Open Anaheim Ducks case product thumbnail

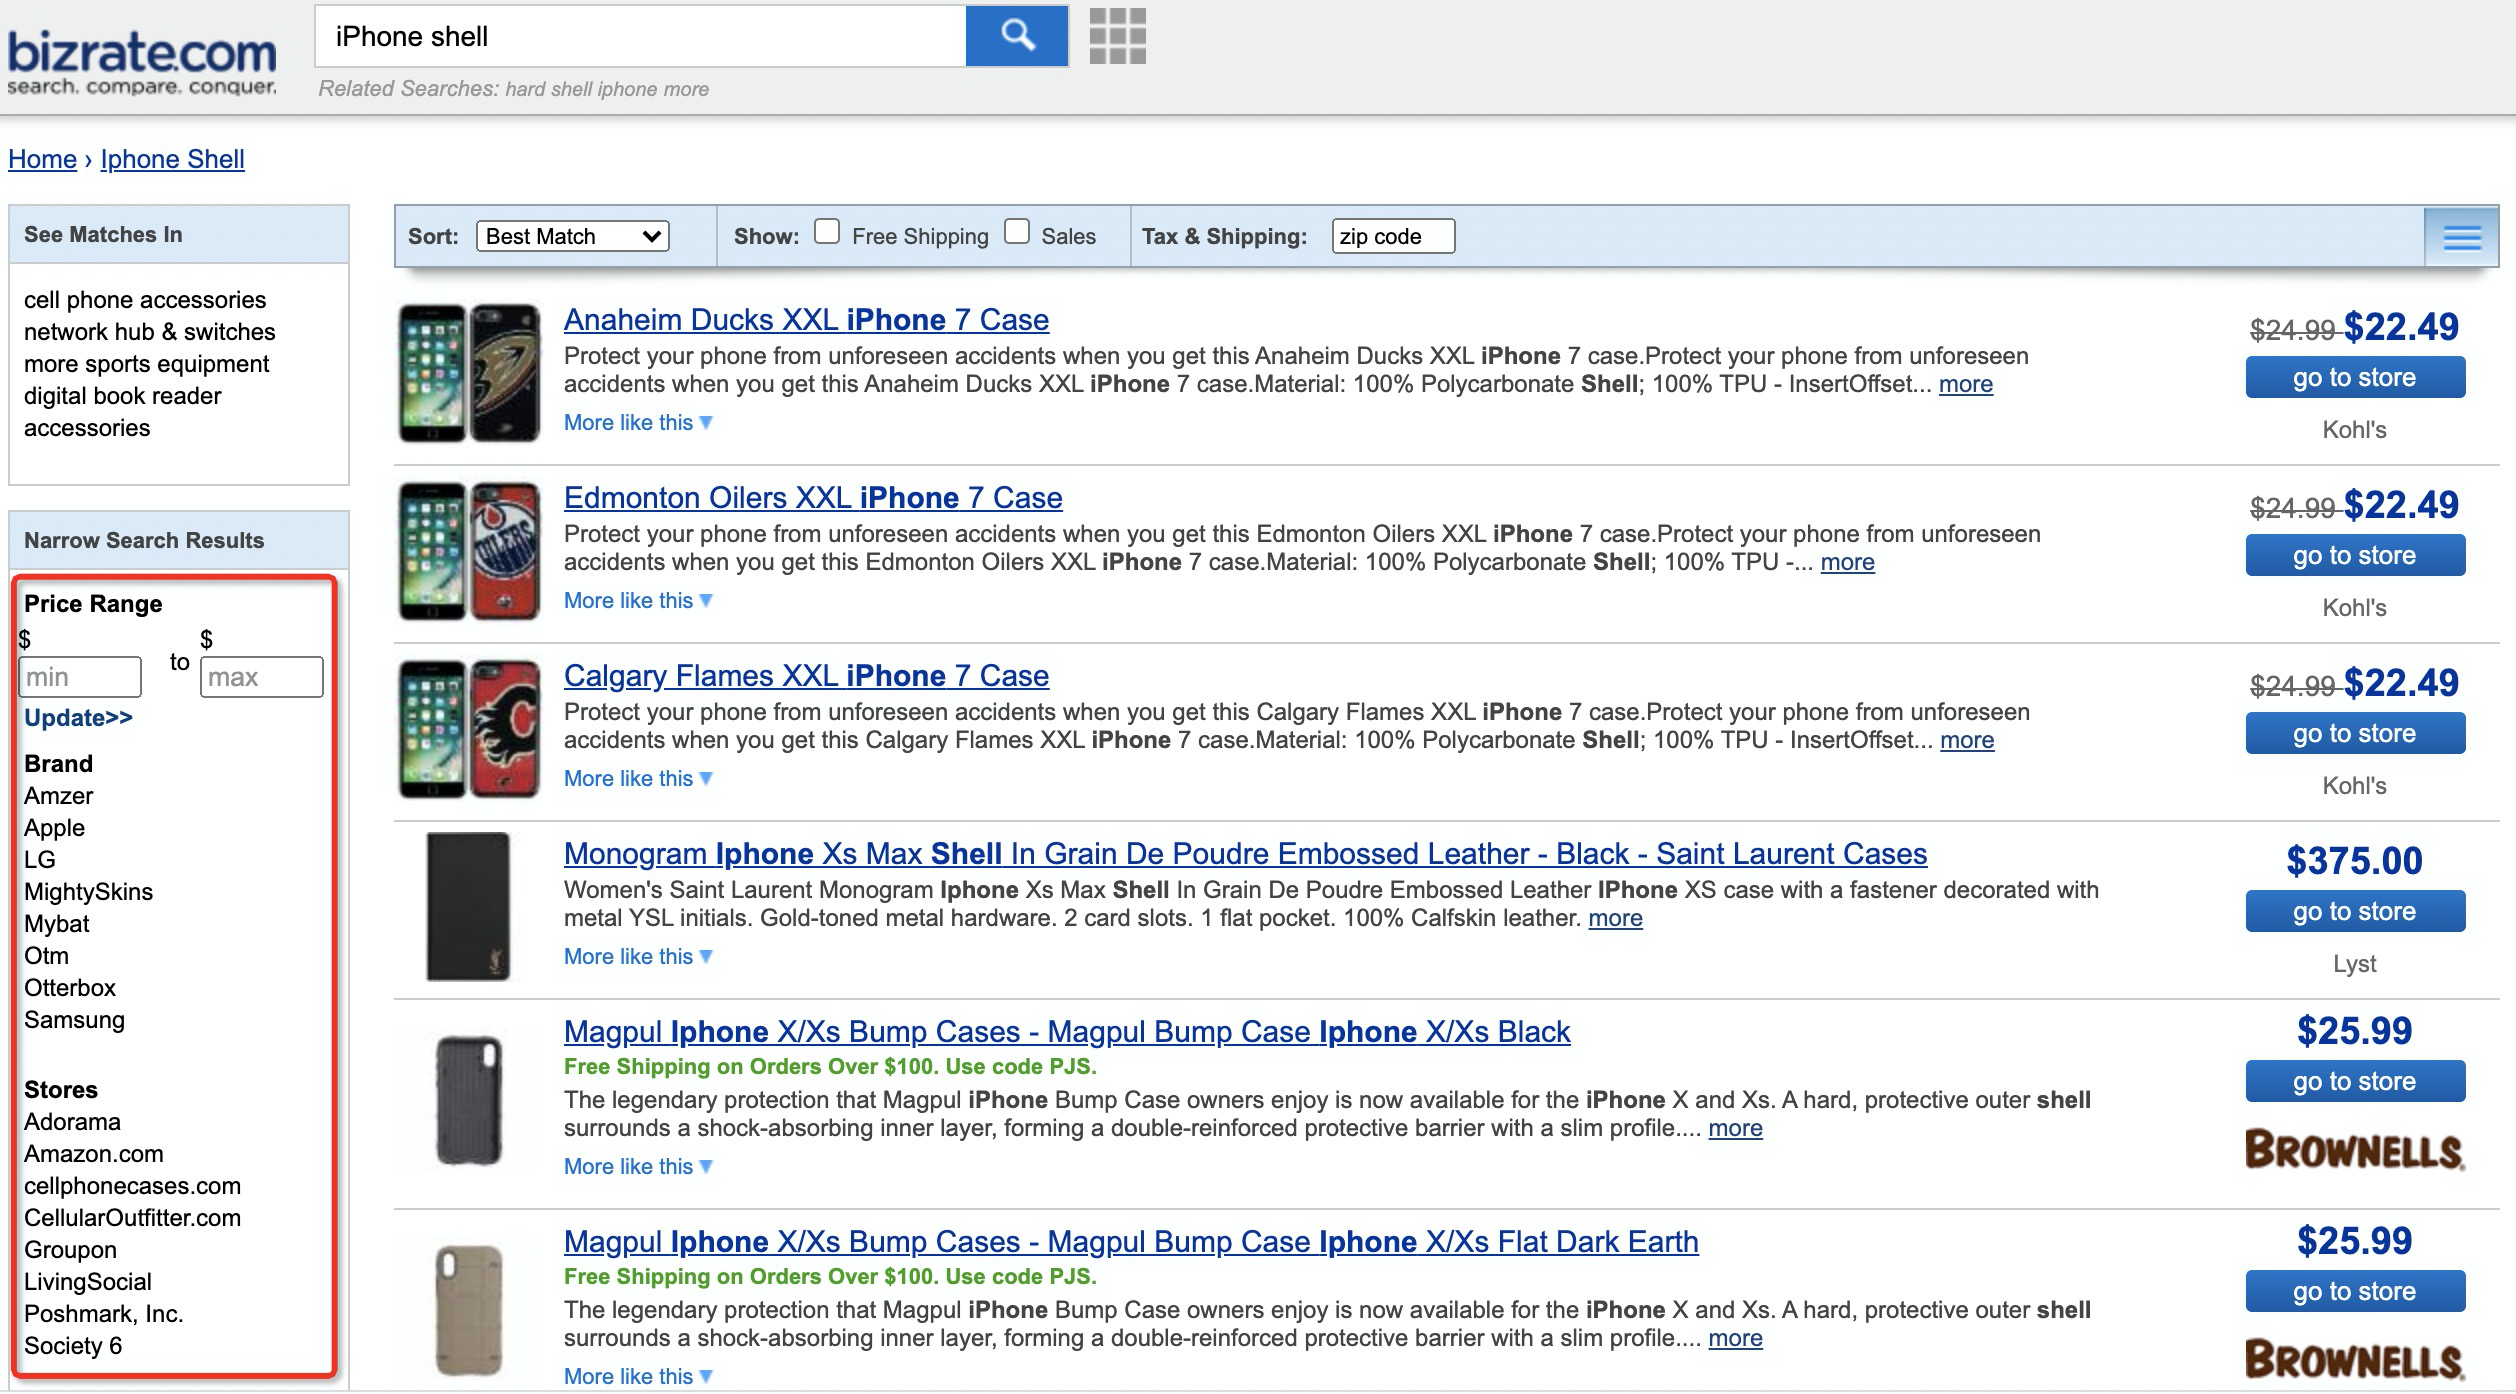tap(470, 373)
